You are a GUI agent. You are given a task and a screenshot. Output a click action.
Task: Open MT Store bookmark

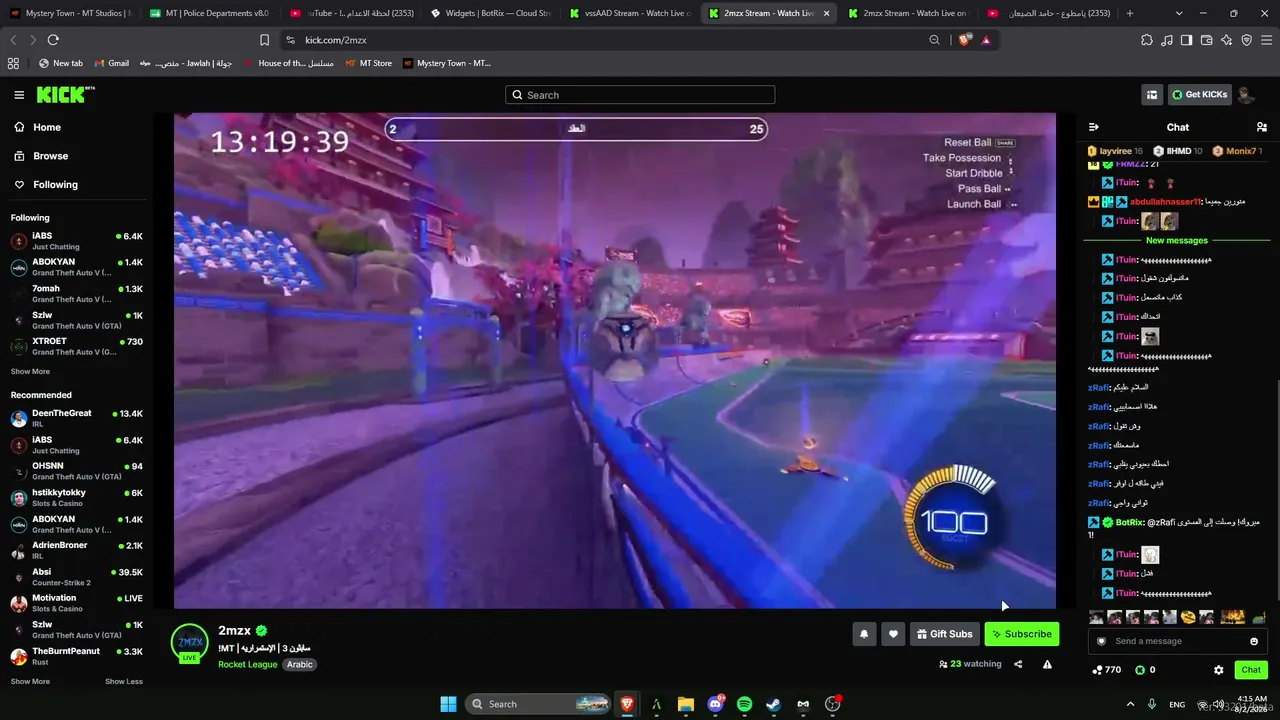[x=368, y=63]
